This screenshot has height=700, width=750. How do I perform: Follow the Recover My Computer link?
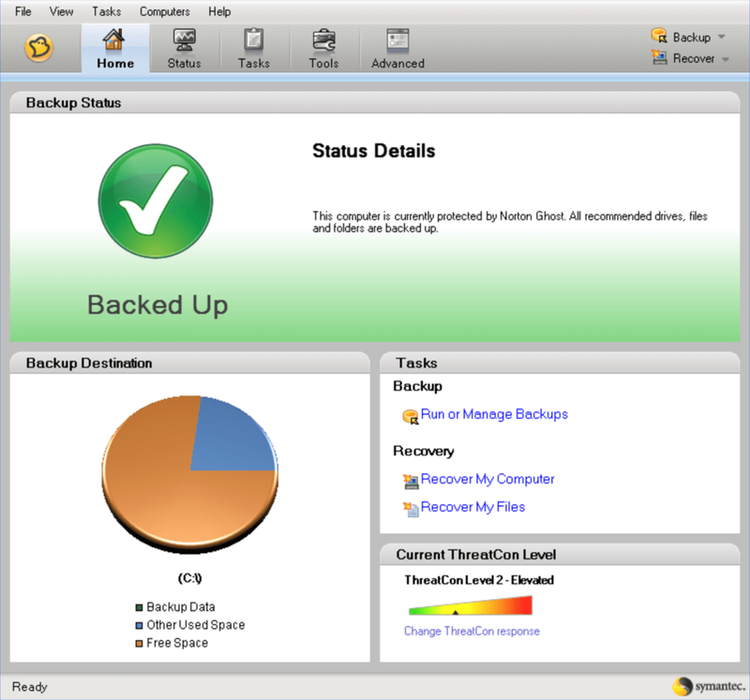click(x=487, y=479)
